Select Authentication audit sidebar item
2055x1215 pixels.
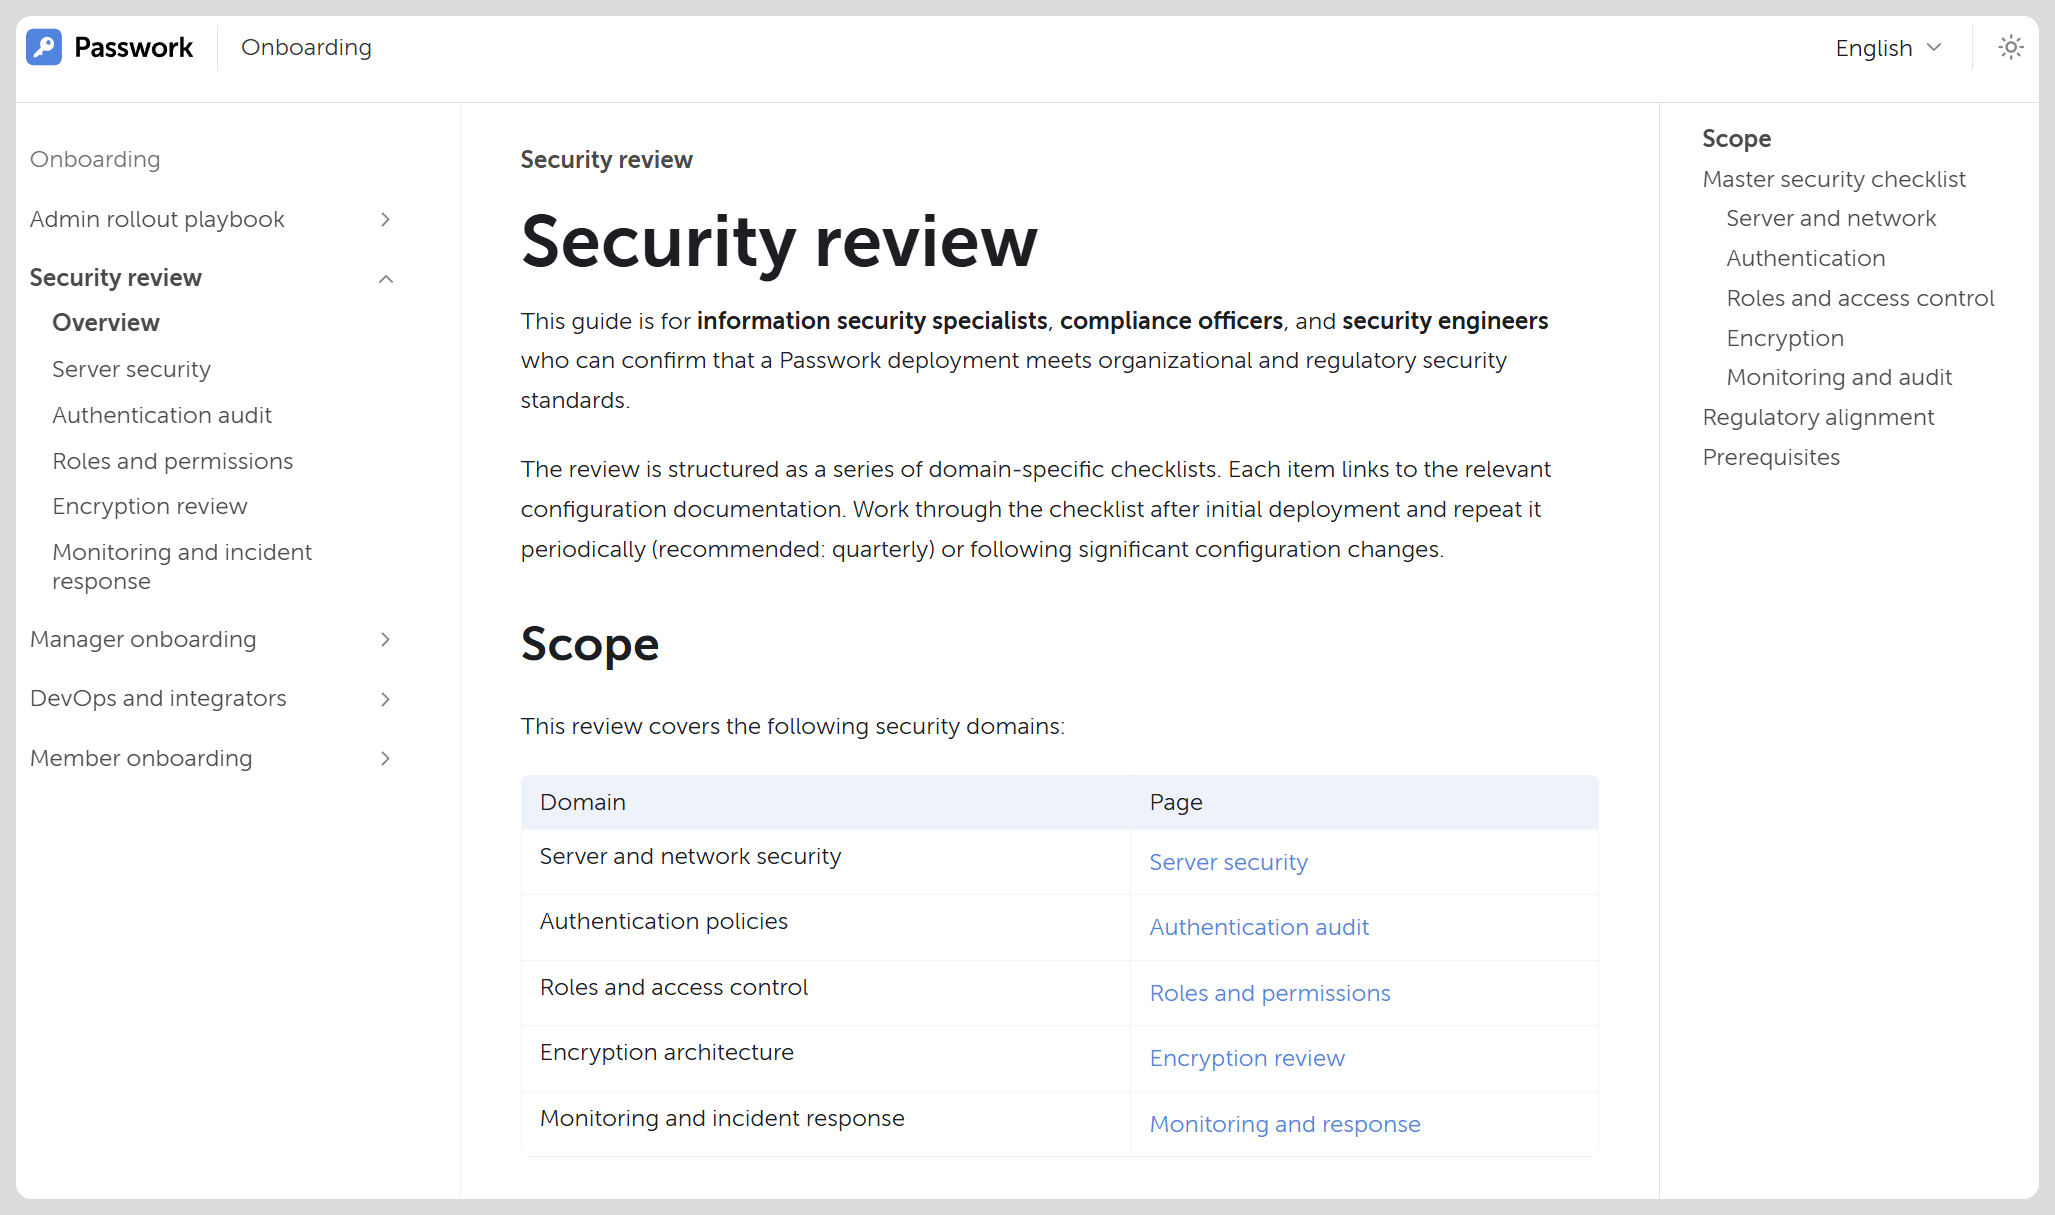tap(162, 415)
